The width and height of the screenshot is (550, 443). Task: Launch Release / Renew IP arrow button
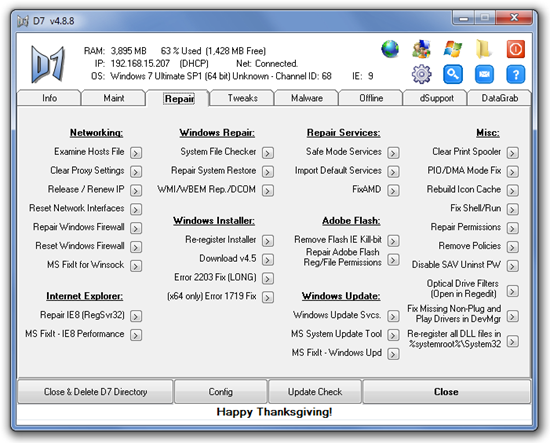pyautogui.click(x=136, y=190)
